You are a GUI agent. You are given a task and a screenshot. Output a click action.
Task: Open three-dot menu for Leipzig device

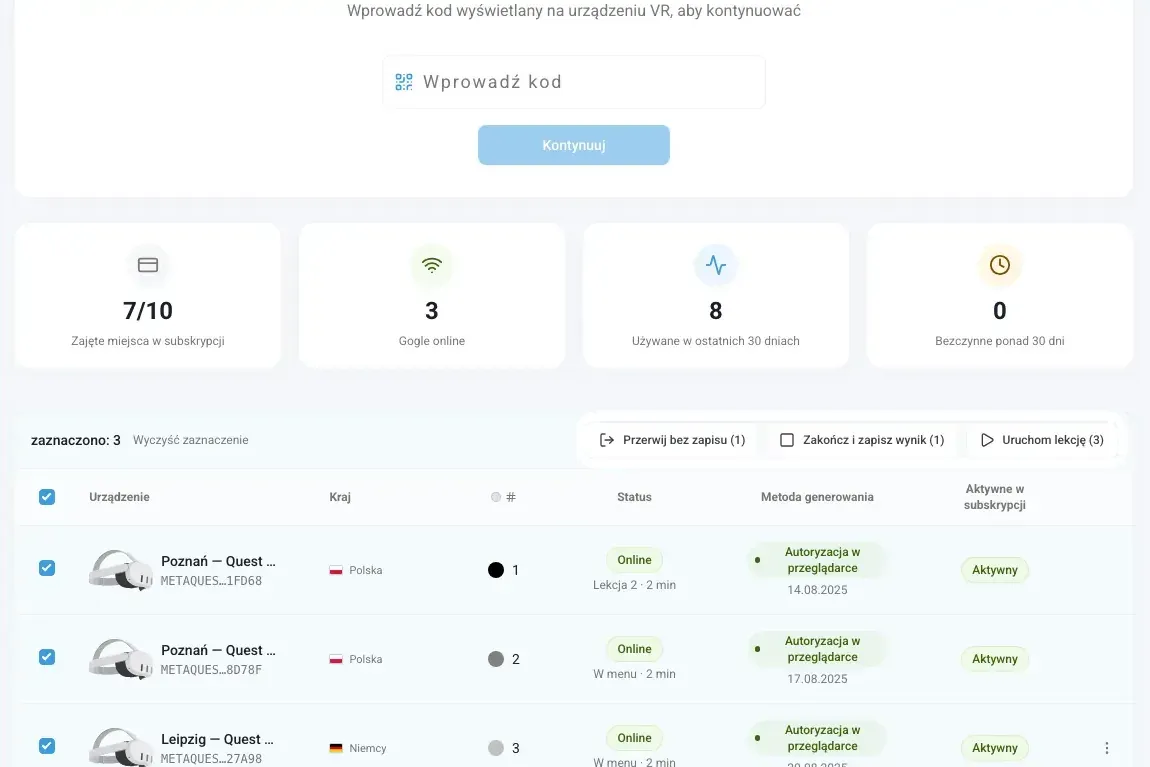pyautogui.click(x=1107, y=748)
